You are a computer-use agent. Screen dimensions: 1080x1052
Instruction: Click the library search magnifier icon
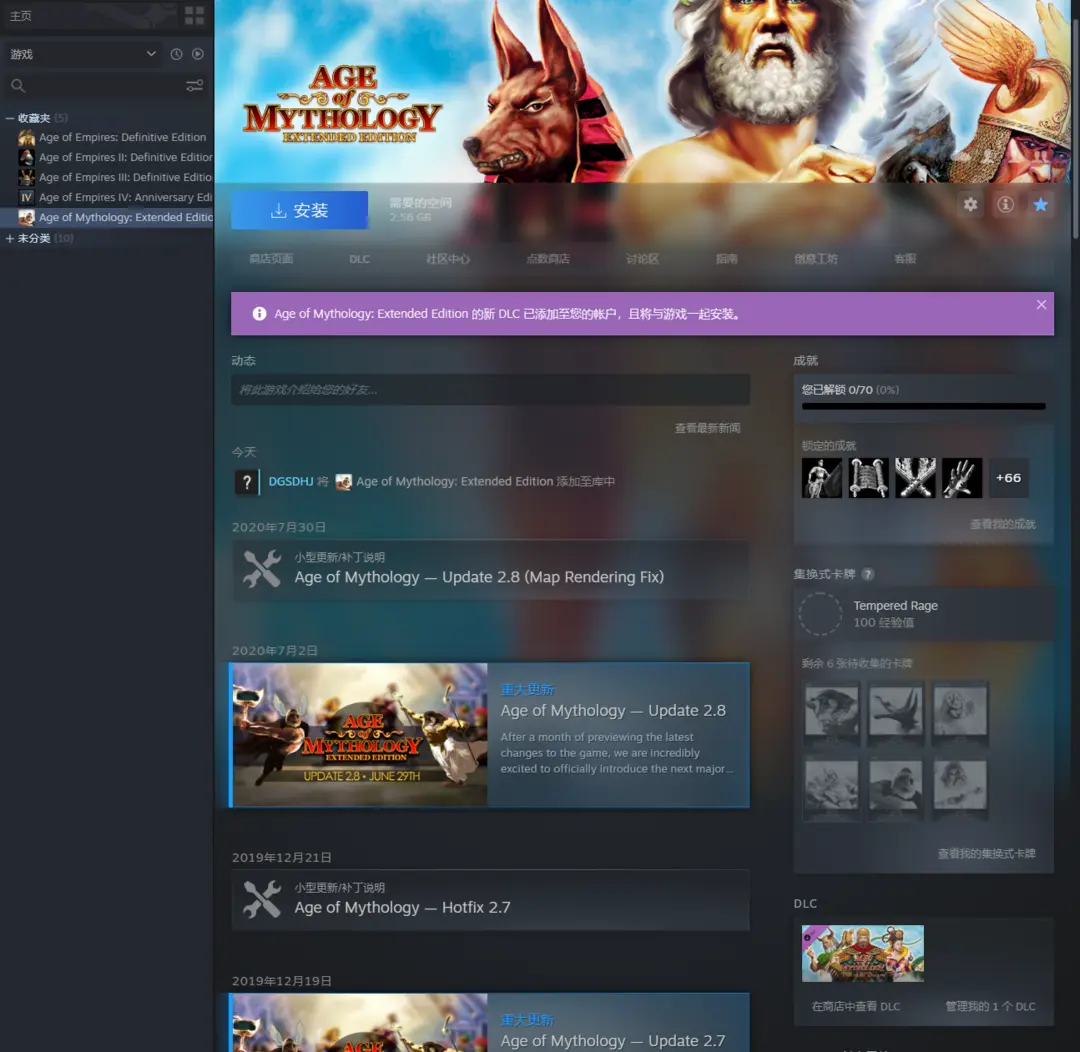tap(18, 85)
